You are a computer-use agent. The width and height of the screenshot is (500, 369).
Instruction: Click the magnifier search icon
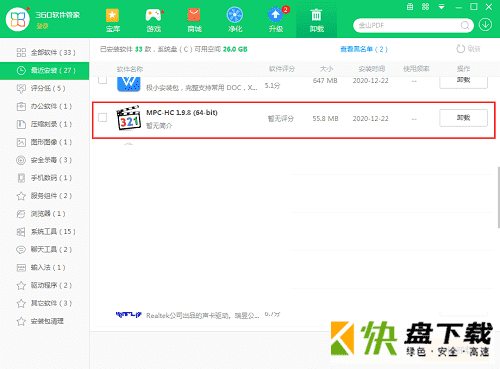pyautogui.click(x=465, y=25)
